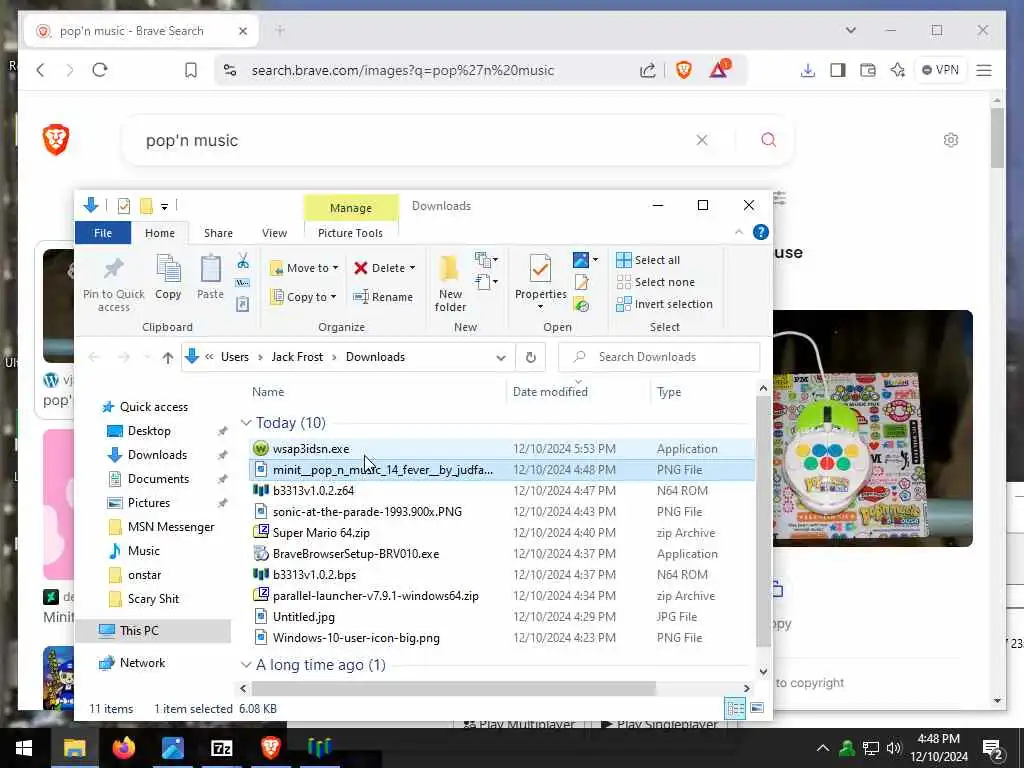Click the Explorer horizontal scrollbar
The image size is (1024, 768).
pos(453,688)
